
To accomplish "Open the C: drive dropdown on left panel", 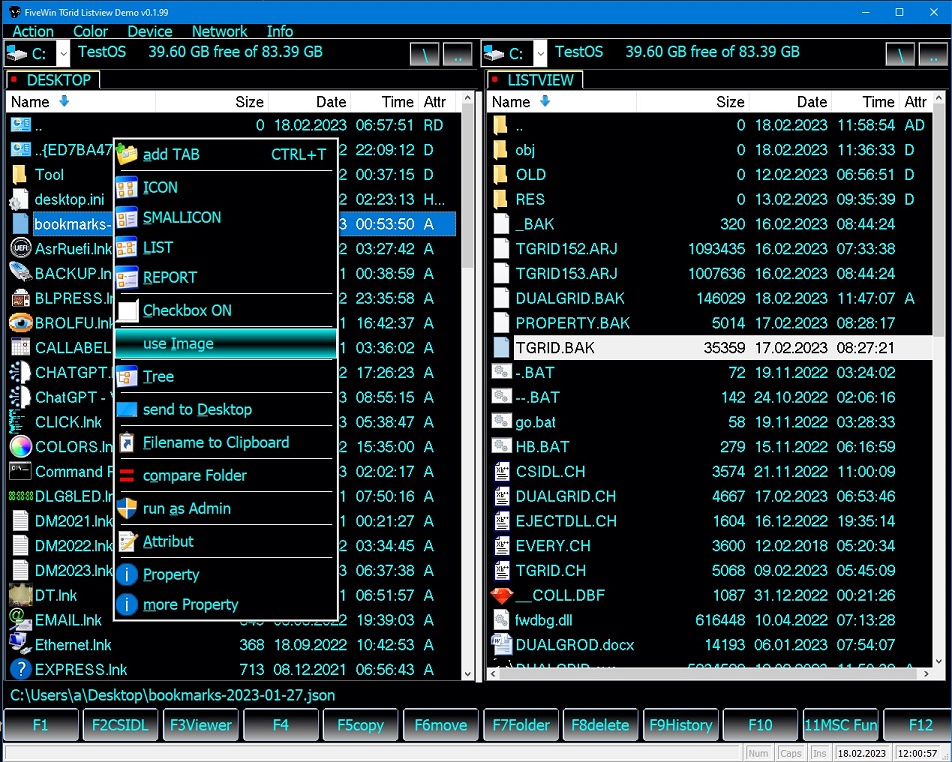I will (x=61, y=53).
